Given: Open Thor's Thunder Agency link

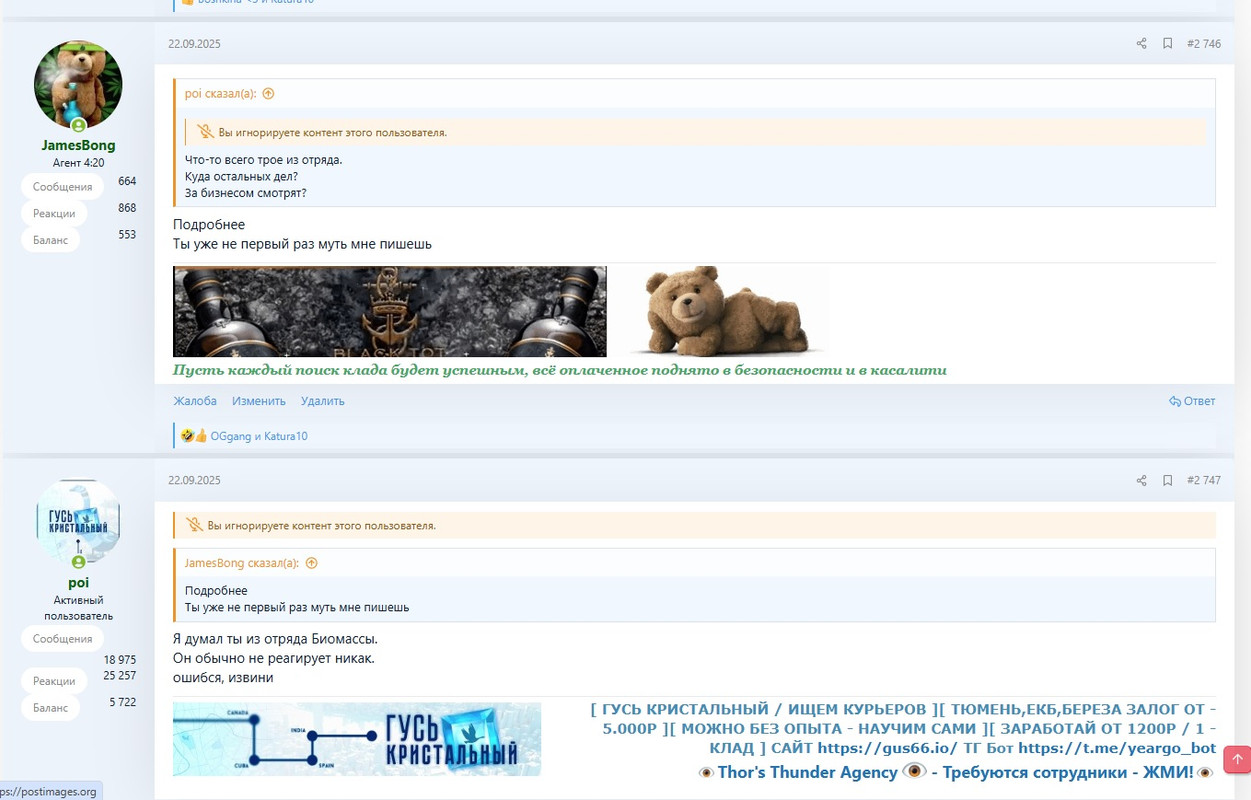Looking at the screenshot, I should [955, 772].
